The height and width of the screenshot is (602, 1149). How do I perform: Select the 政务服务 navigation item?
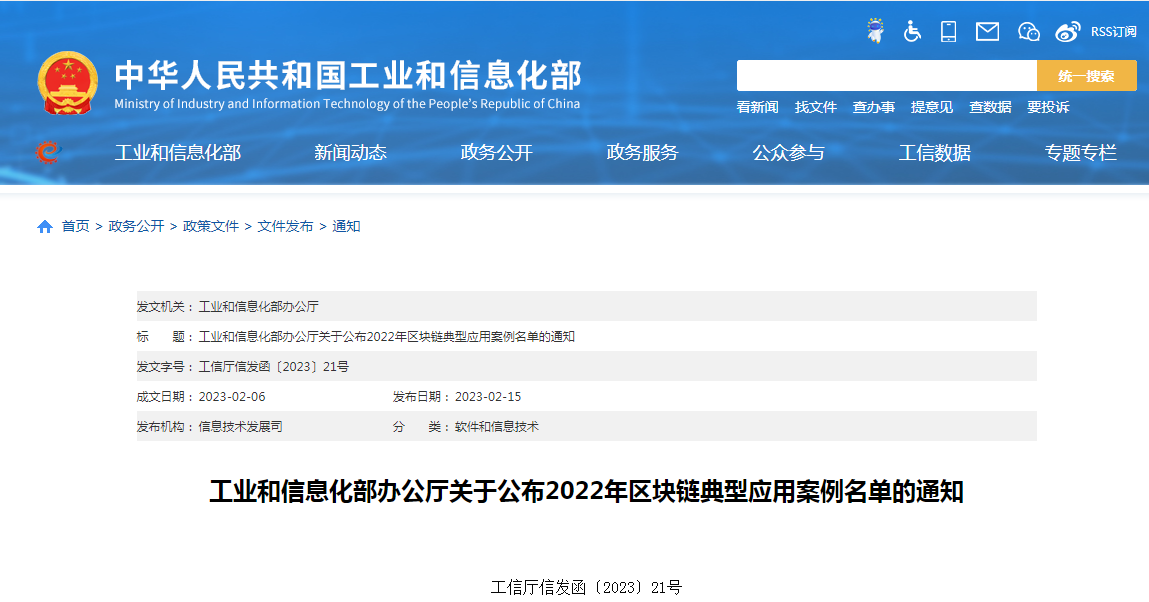[642, 153]
